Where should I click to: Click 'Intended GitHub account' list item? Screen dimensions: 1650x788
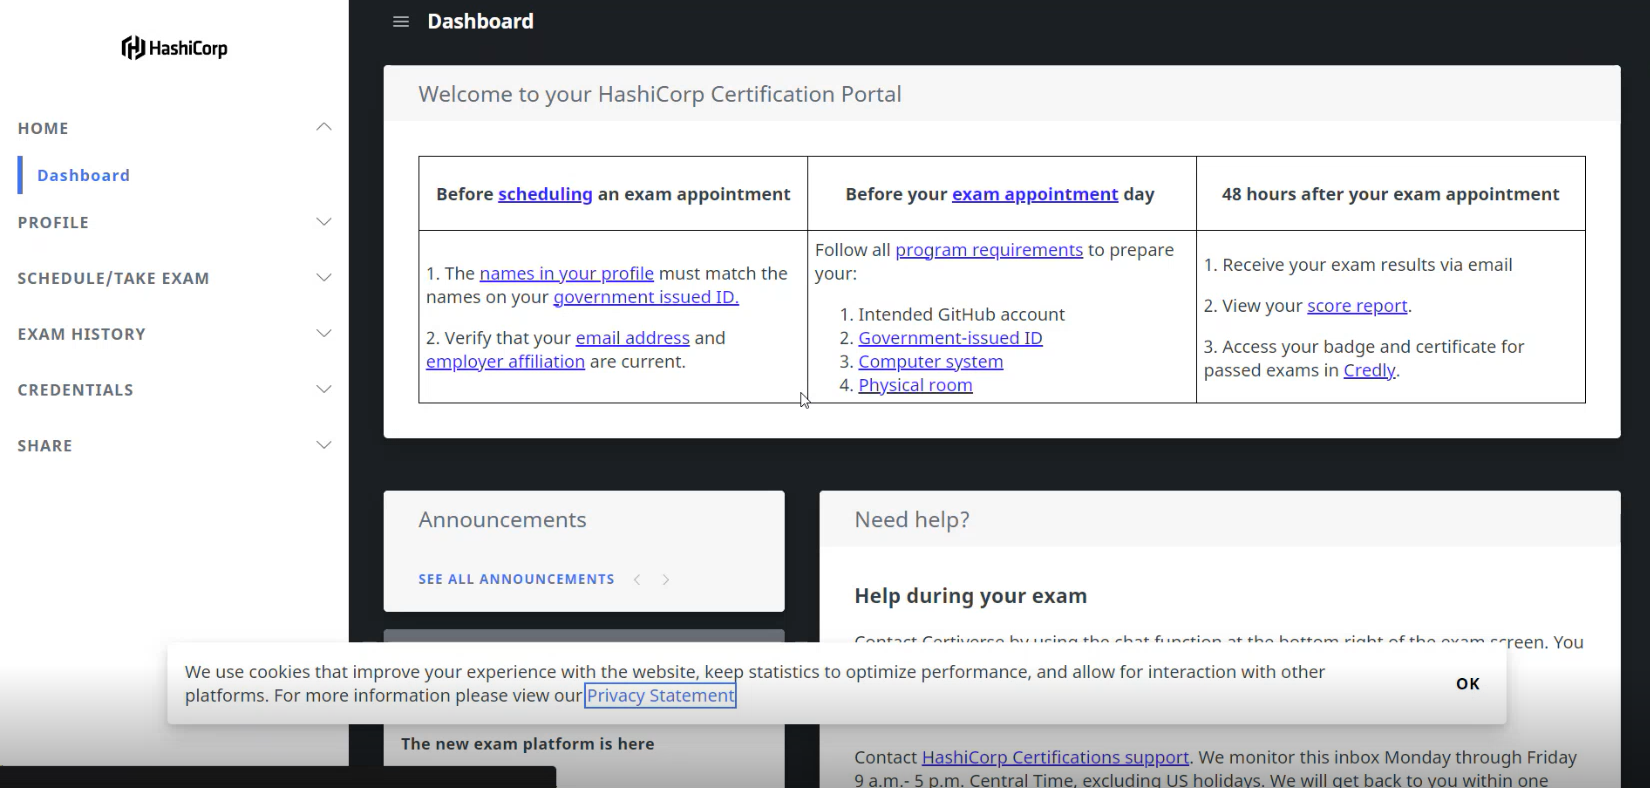click(961, 314)
